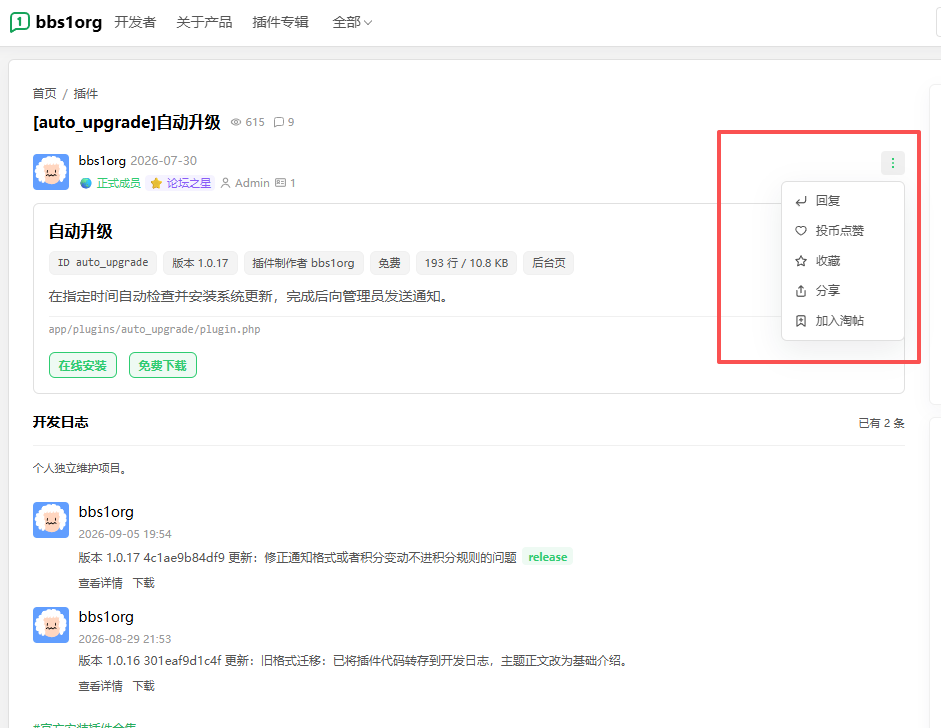The image size is (941, 728).
Task: Click the 免费下载 button
Action: click(x=163, y=366)
